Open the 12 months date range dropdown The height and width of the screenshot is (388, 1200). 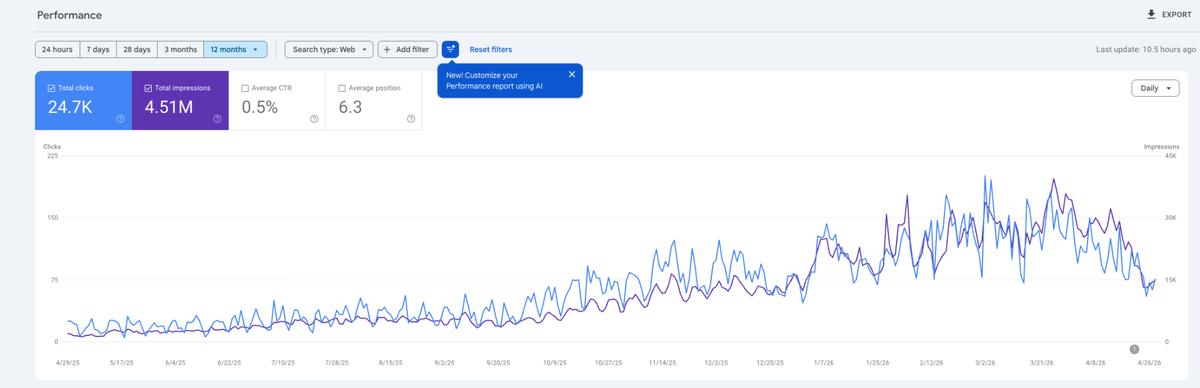(x=235, y=49)
